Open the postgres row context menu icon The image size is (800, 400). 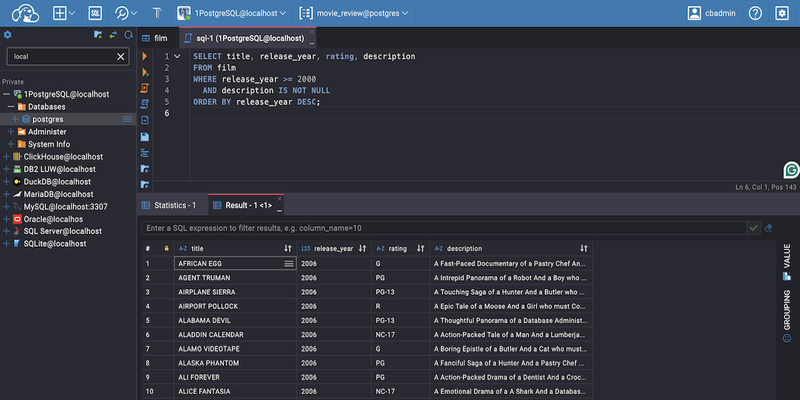click(128, 119)
